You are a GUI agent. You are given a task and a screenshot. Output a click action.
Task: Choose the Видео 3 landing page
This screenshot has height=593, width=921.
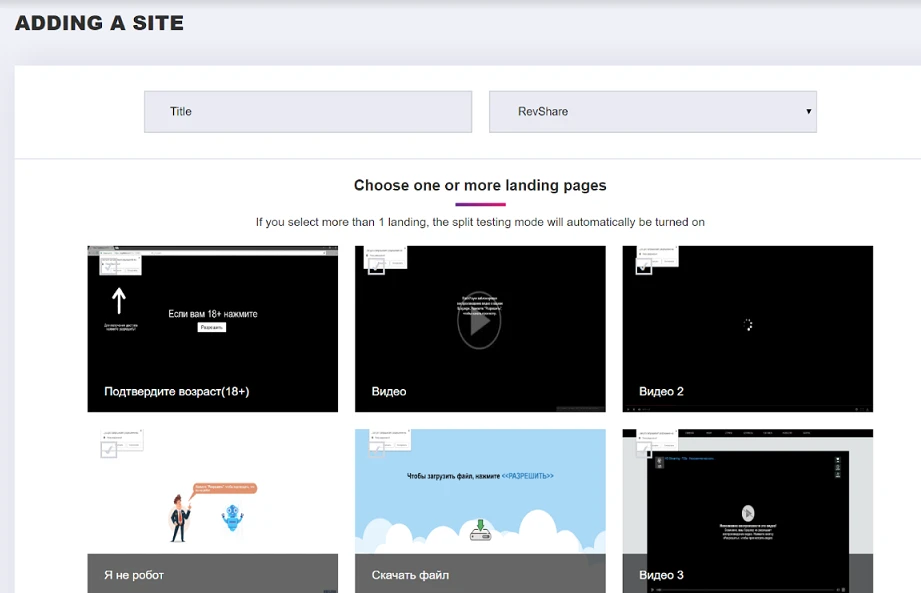748,511
